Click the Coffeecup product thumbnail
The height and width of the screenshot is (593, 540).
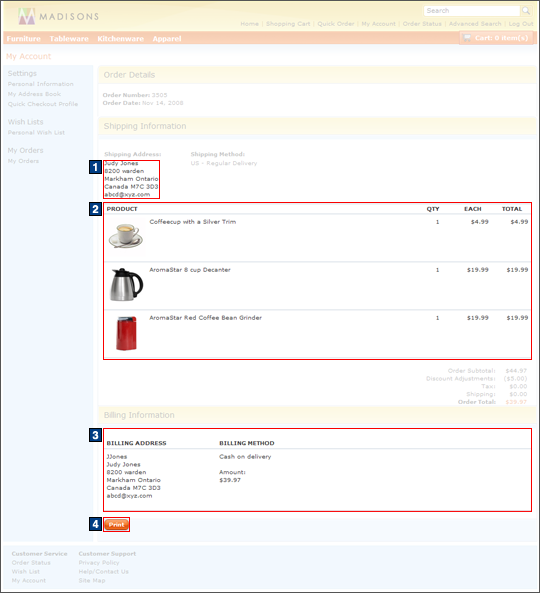pyautogui.click(x=126, y=236)
